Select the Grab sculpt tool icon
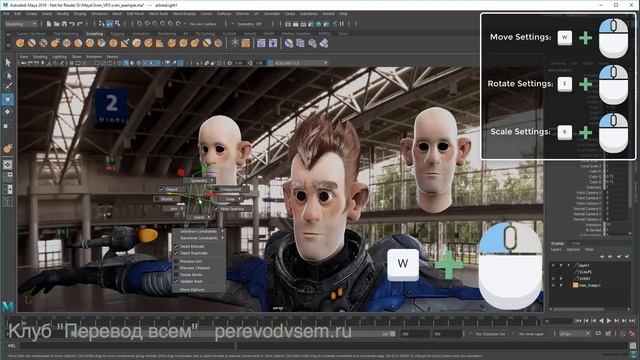 (55, 43)
